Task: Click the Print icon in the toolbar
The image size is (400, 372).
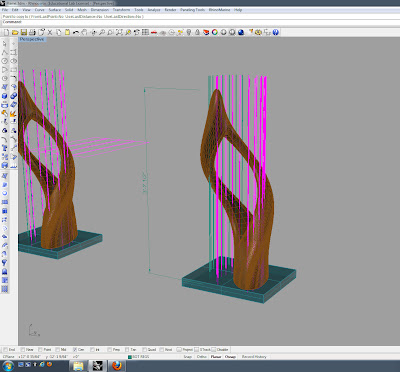Action: point(32,32)
